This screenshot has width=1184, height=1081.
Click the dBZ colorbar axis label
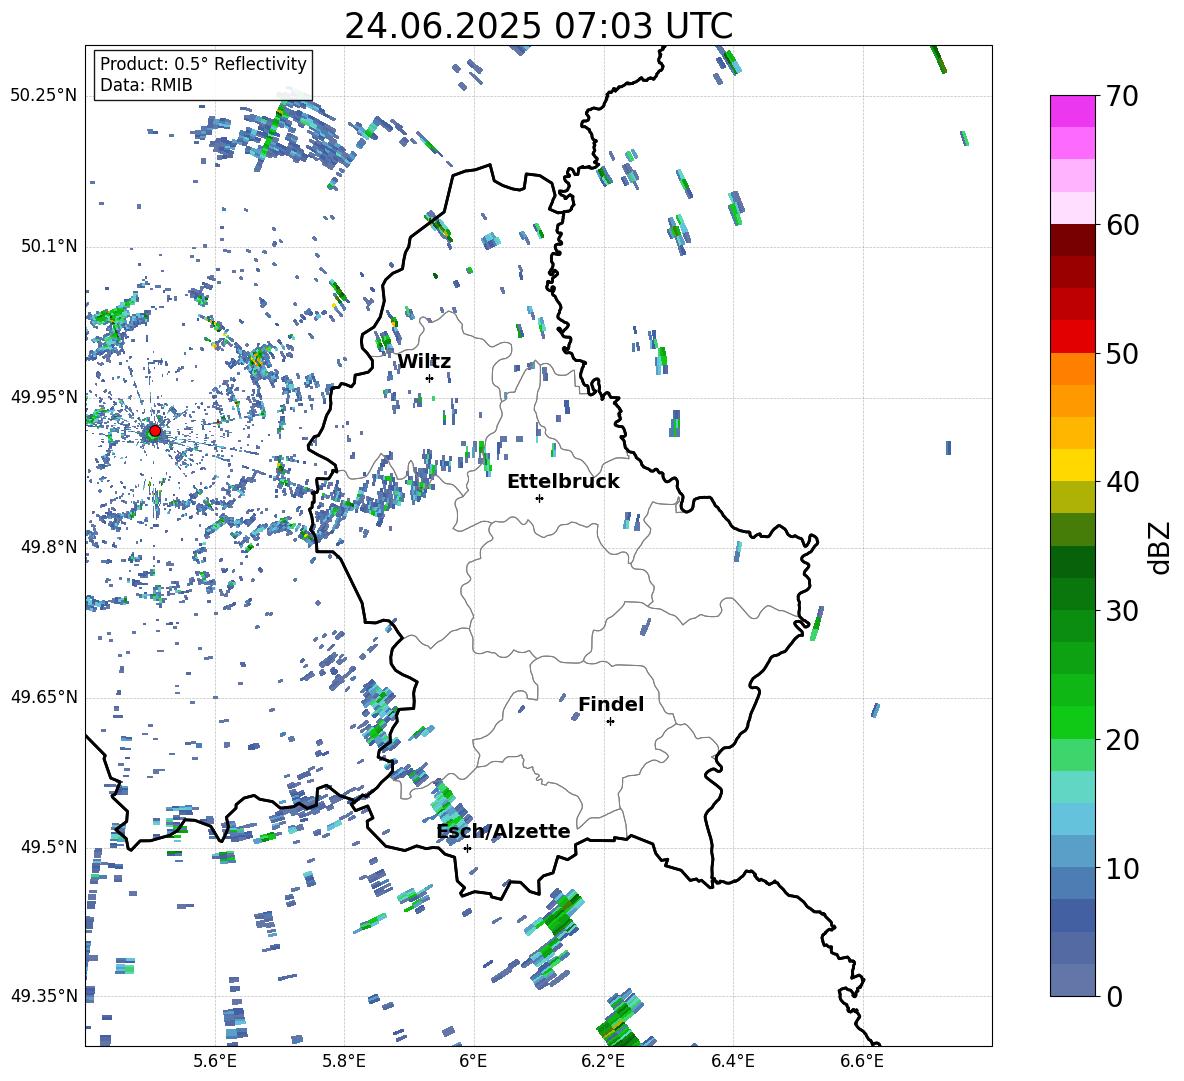(x=1161, y=547)
